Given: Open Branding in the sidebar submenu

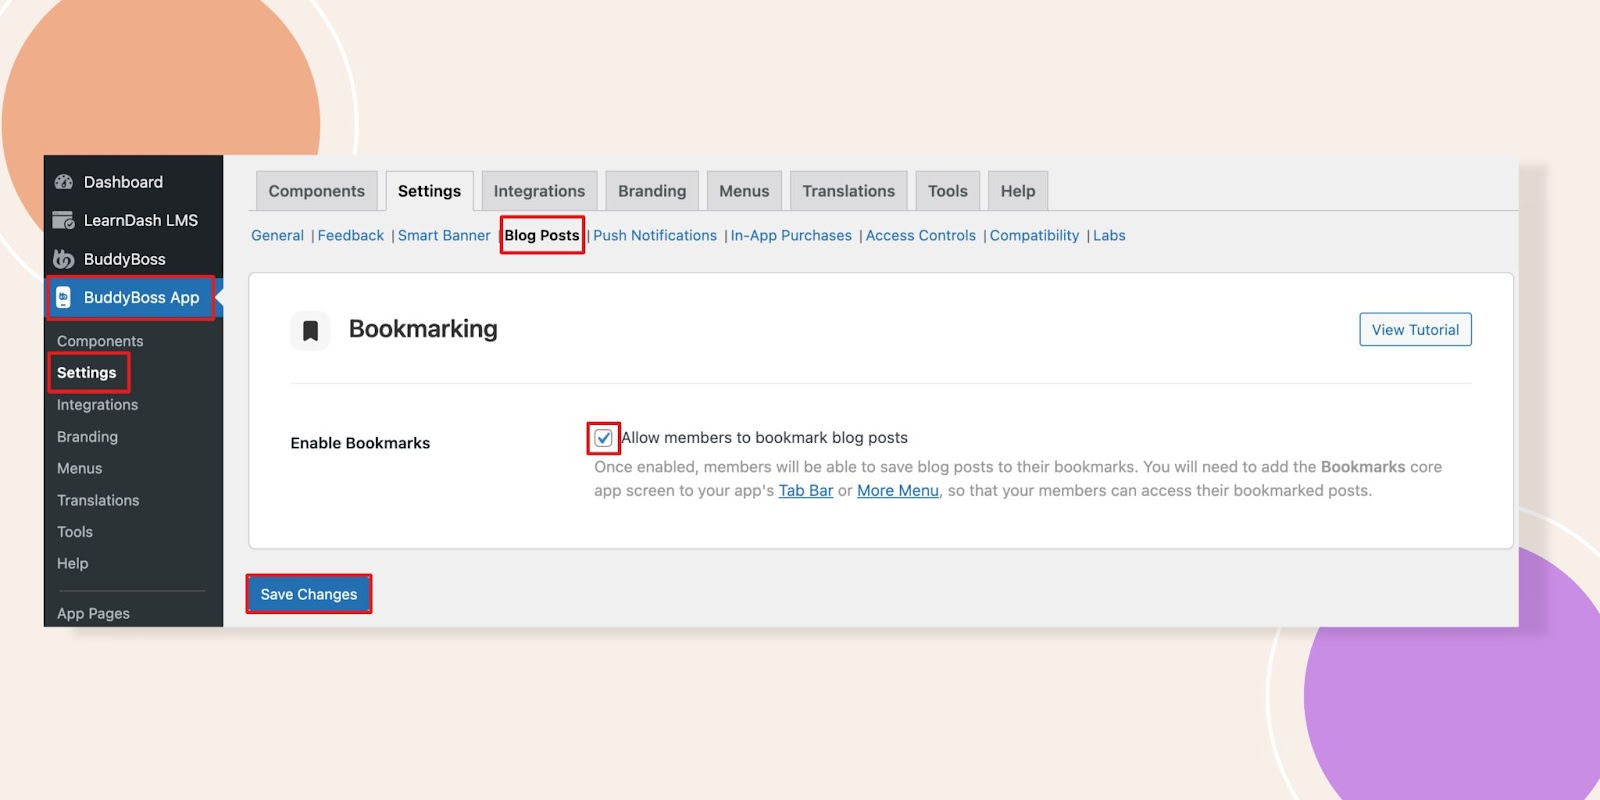Looking at the screenshot, I should (87, 437).
